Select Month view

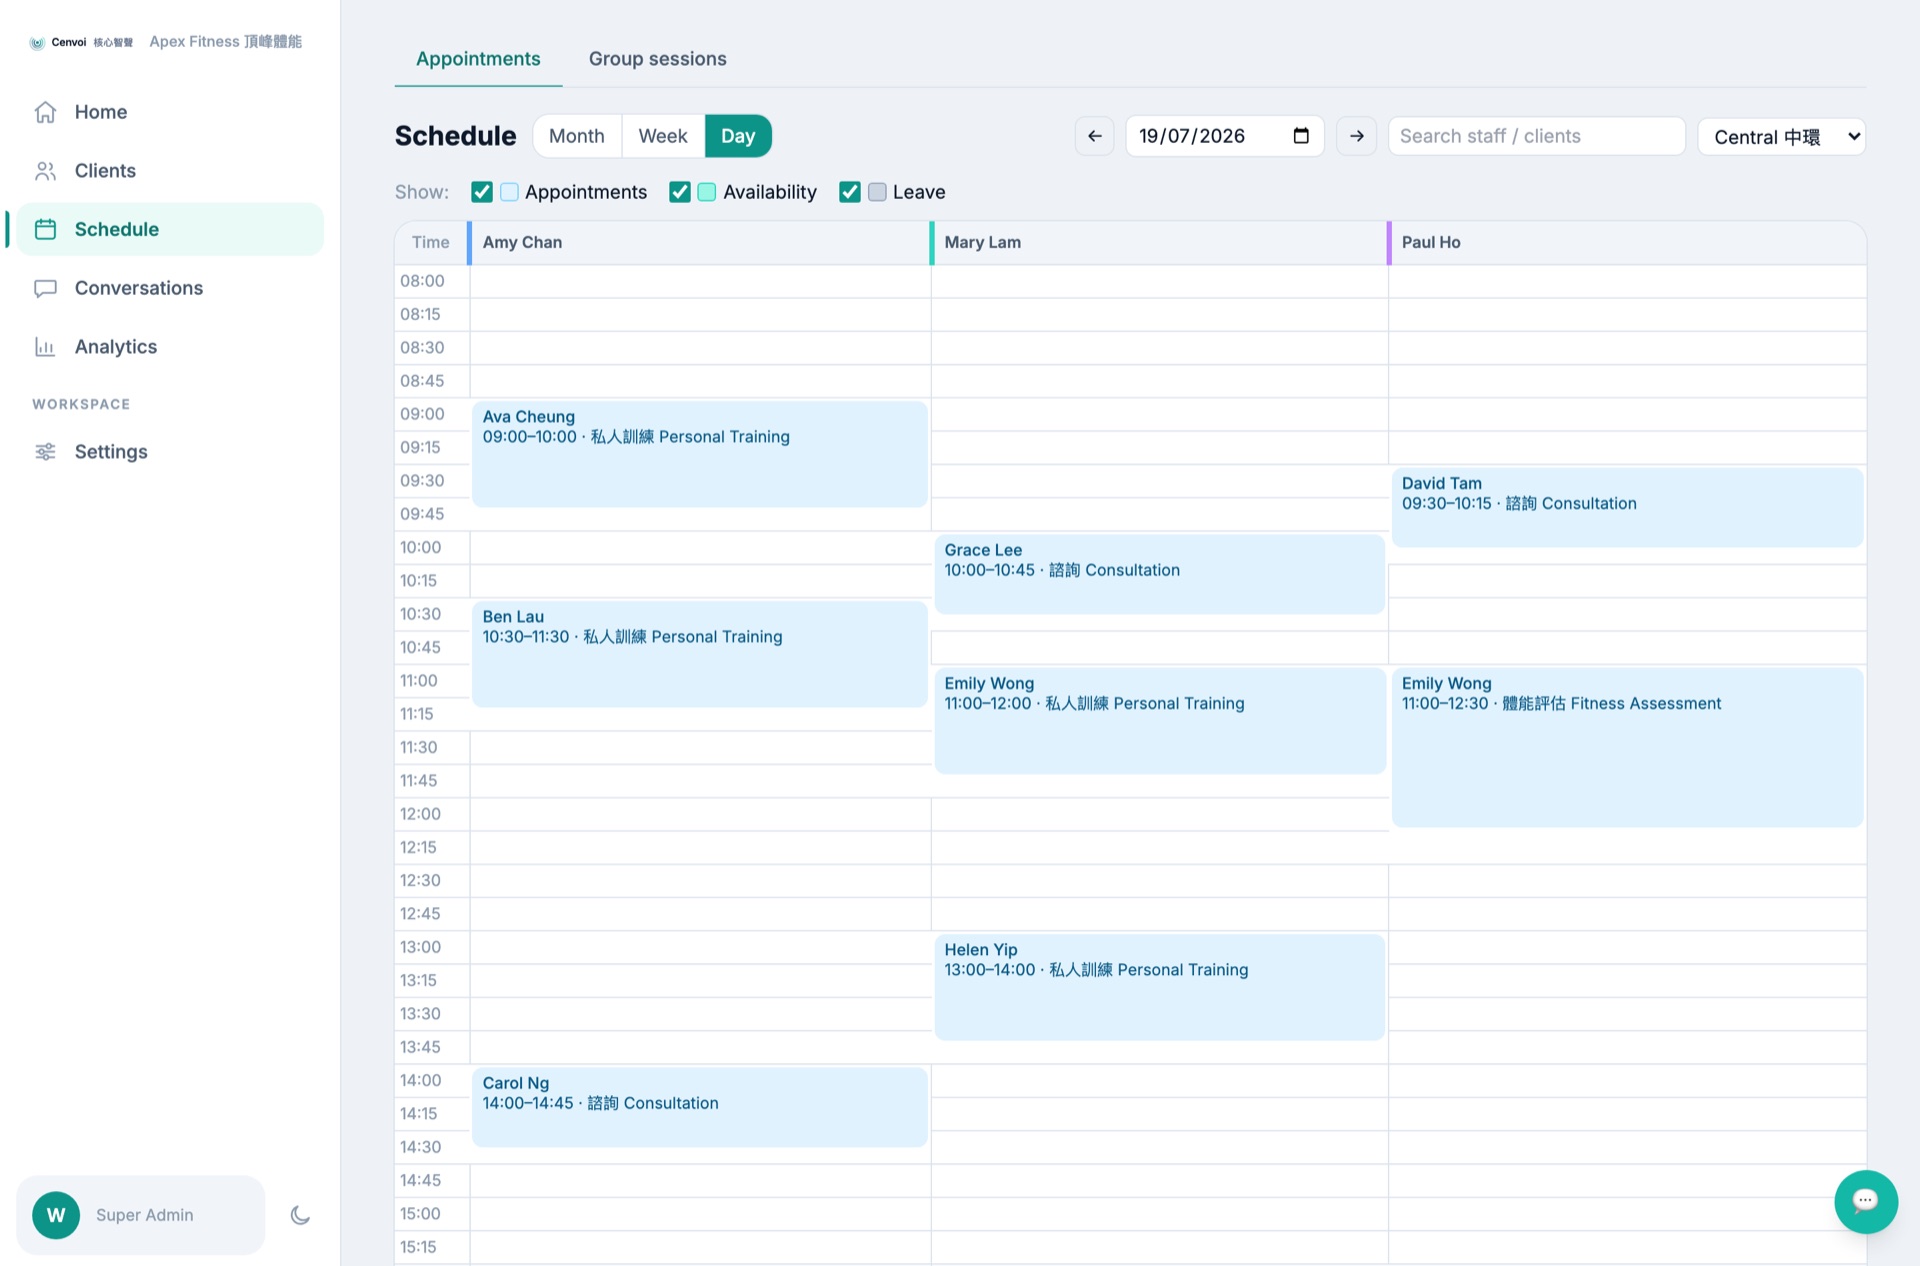pos(577,136)
